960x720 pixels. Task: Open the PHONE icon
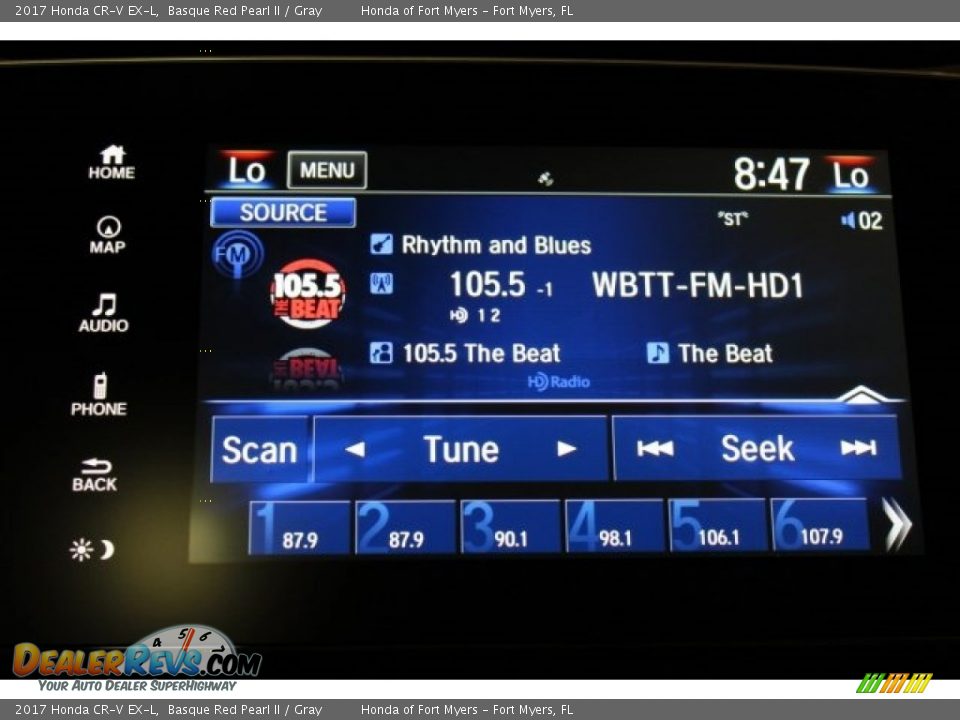(x=99, y=395)
